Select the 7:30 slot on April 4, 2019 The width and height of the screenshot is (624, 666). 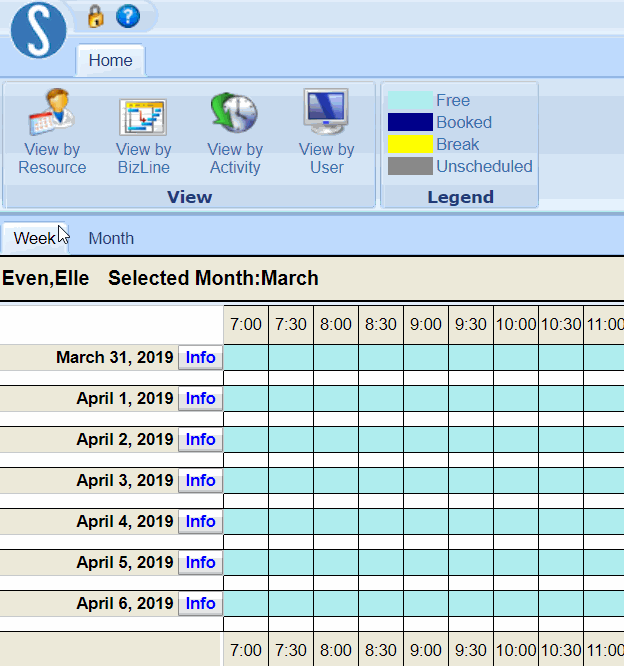(291, 522)
